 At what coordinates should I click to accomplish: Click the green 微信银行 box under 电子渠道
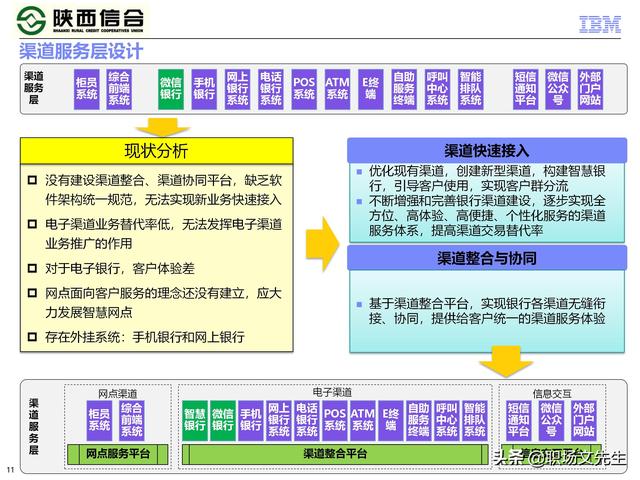(x=222, y=420)
